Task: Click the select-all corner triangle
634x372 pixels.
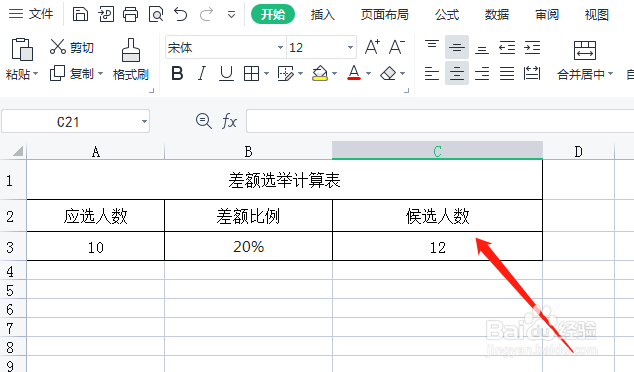Action: pyautogui.click(x=17, y=151)
